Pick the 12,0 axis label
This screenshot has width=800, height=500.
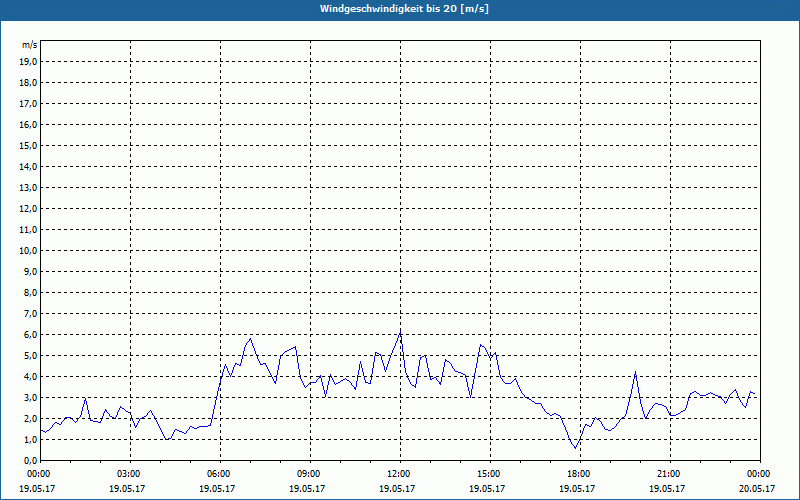tap(28, 209)
